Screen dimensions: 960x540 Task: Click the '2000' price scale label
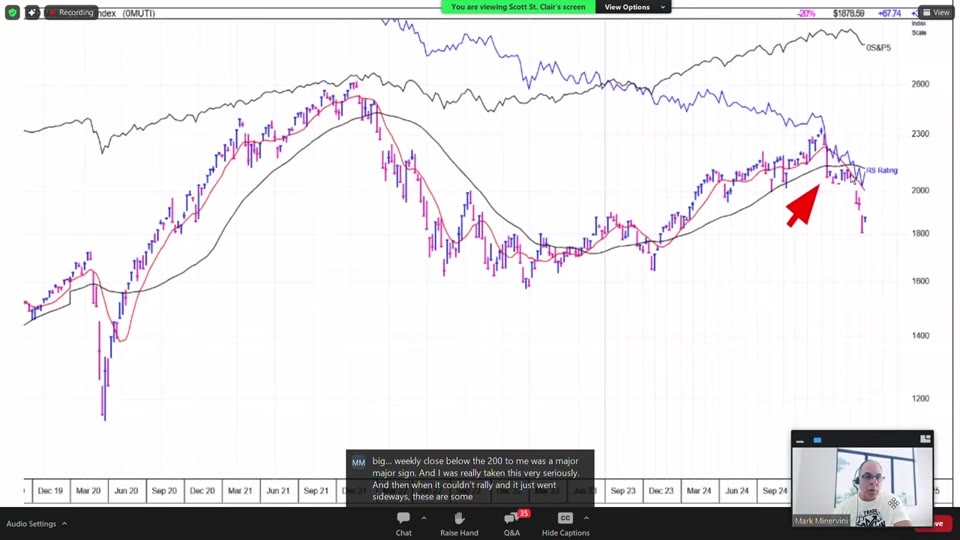point(920,190)
